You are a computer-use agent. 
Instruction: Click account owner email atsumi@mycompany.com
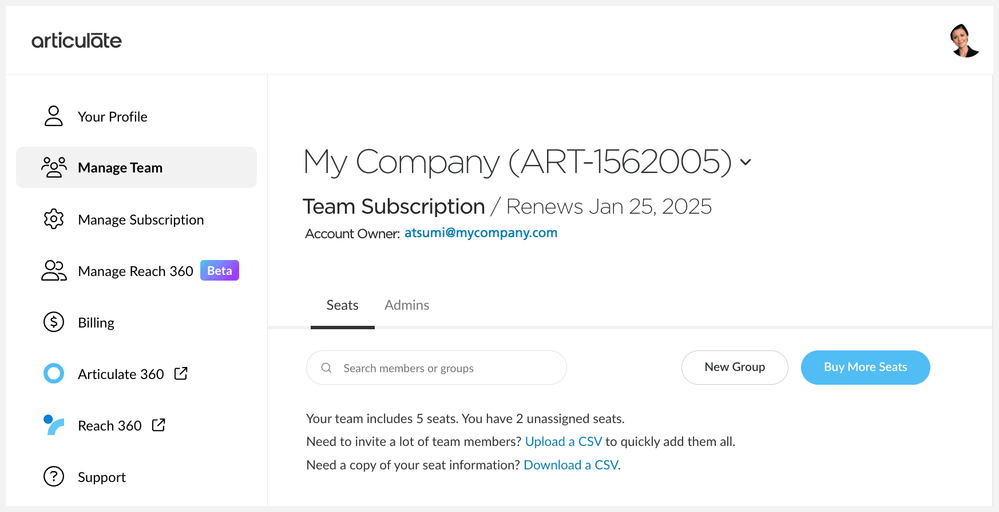pos(481,233)
